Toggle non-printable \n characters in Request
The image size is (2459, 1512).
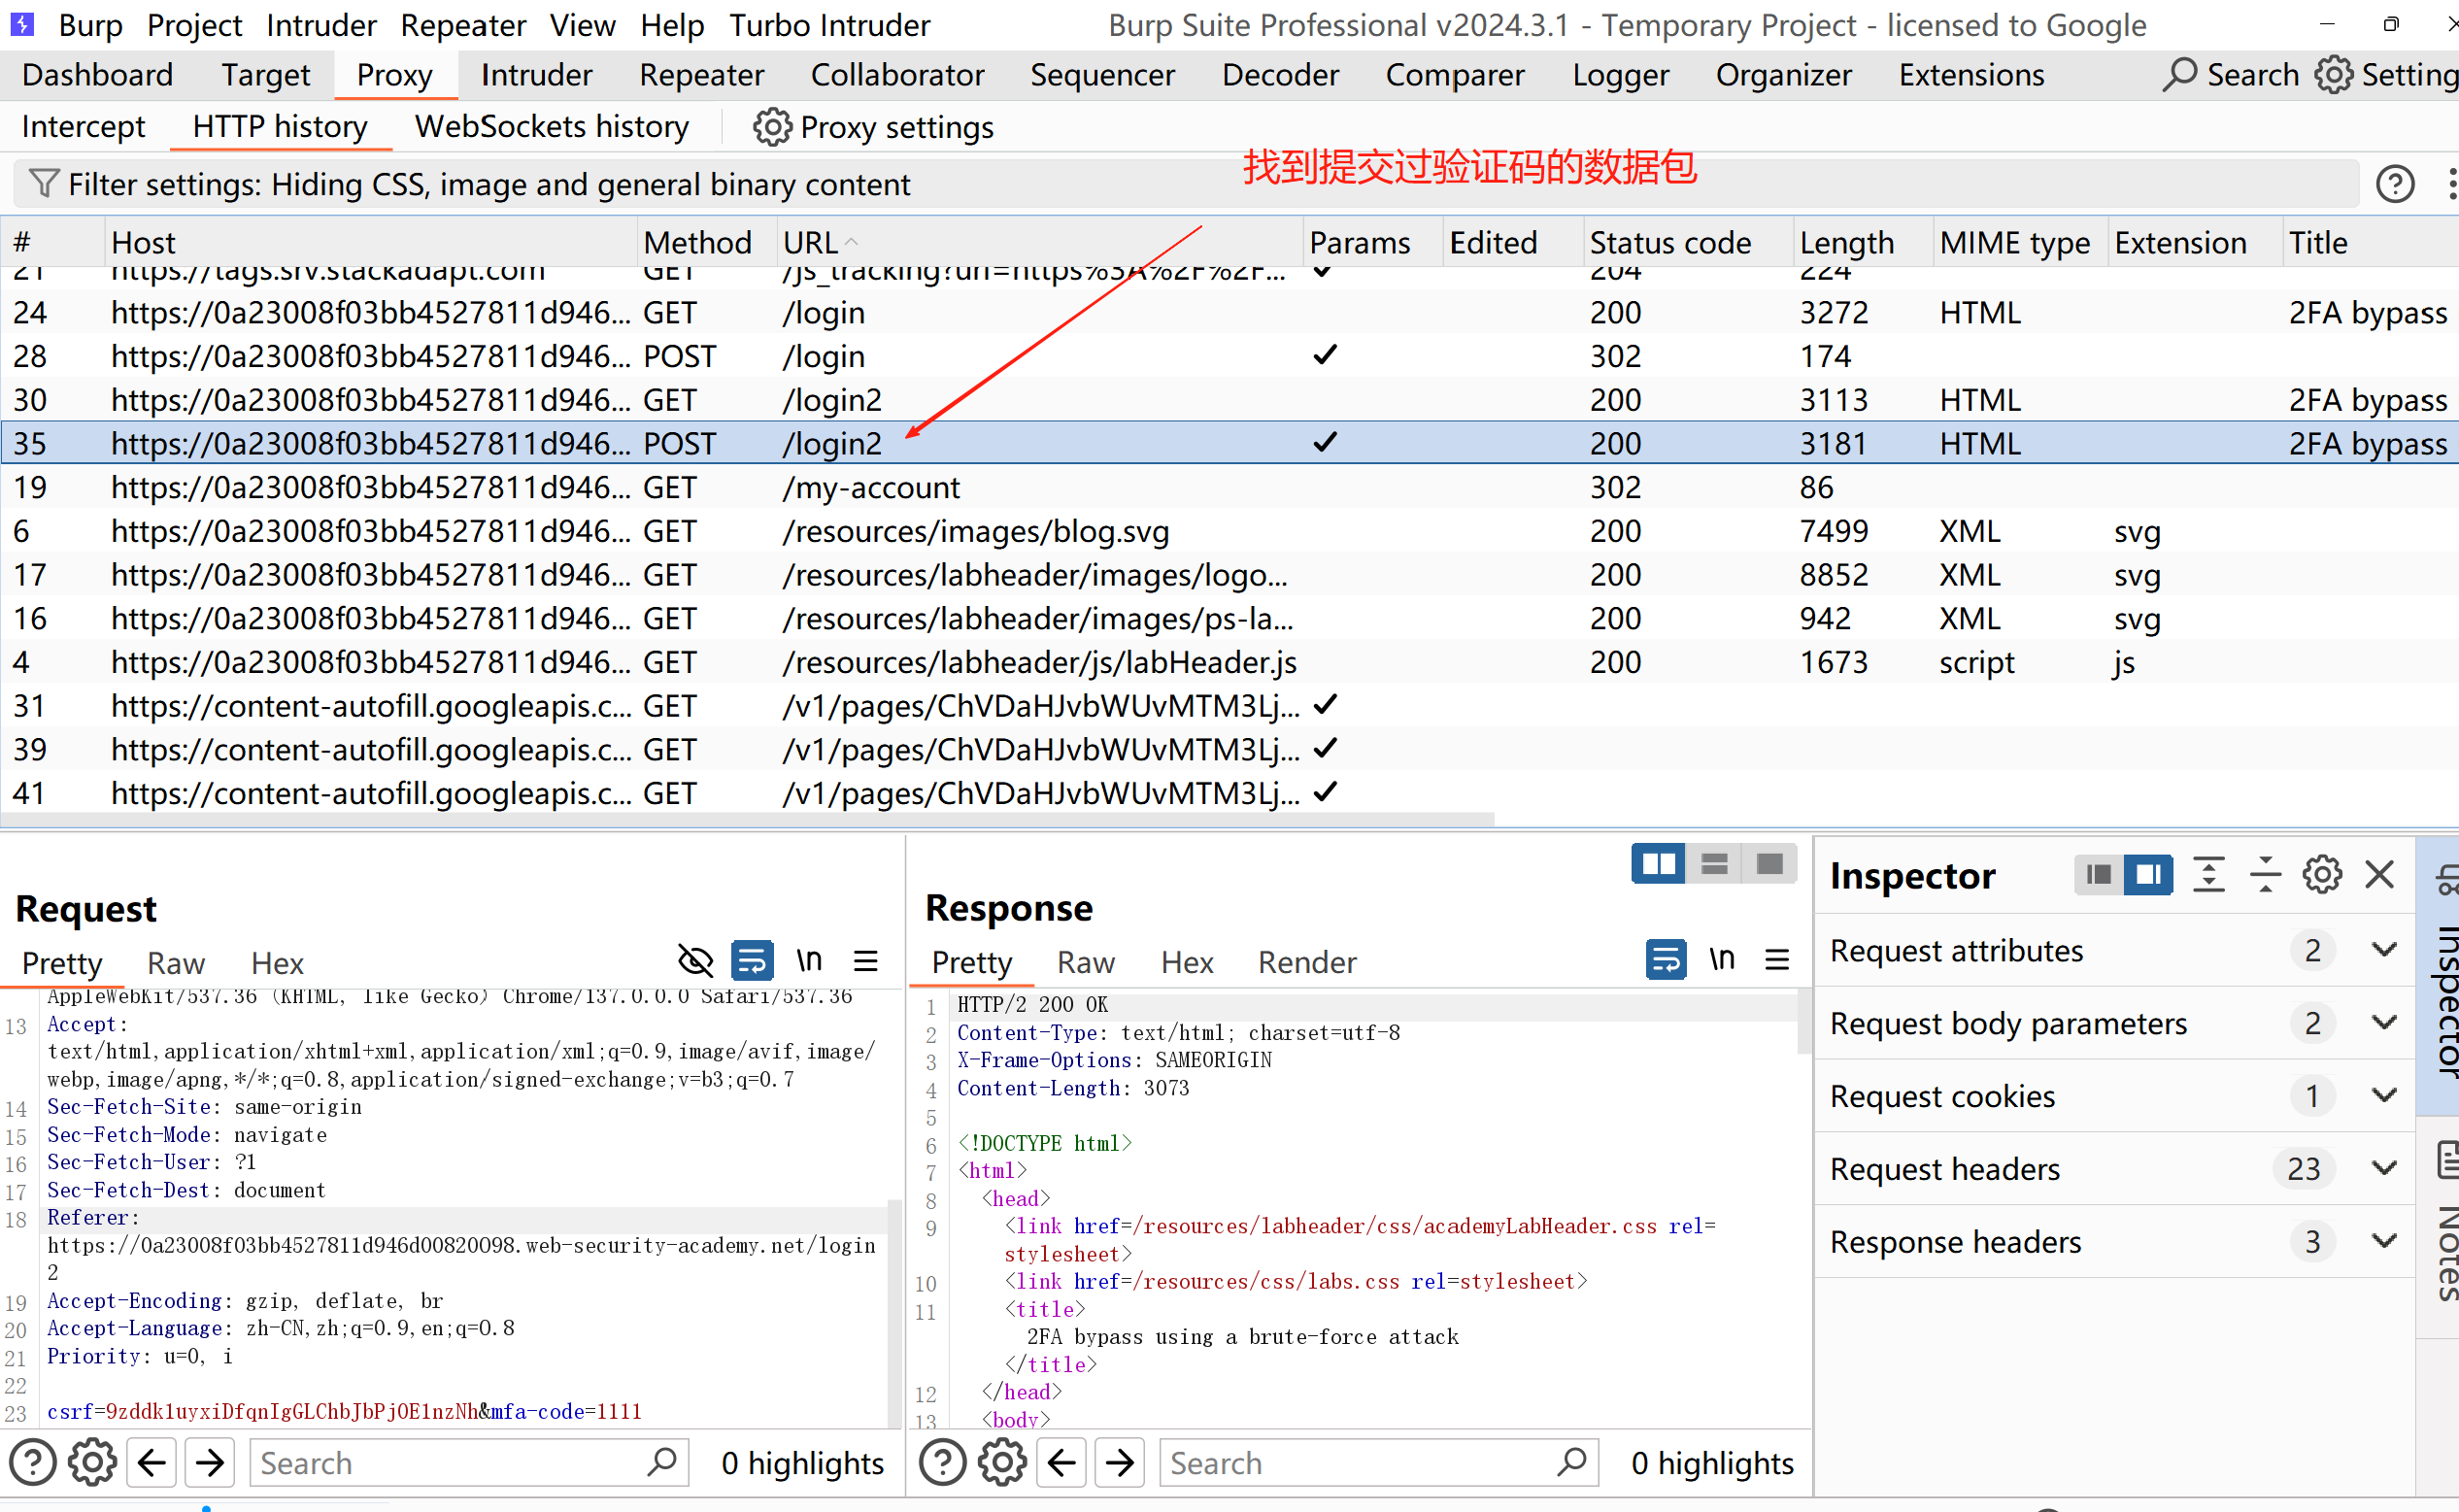(809, 962)
